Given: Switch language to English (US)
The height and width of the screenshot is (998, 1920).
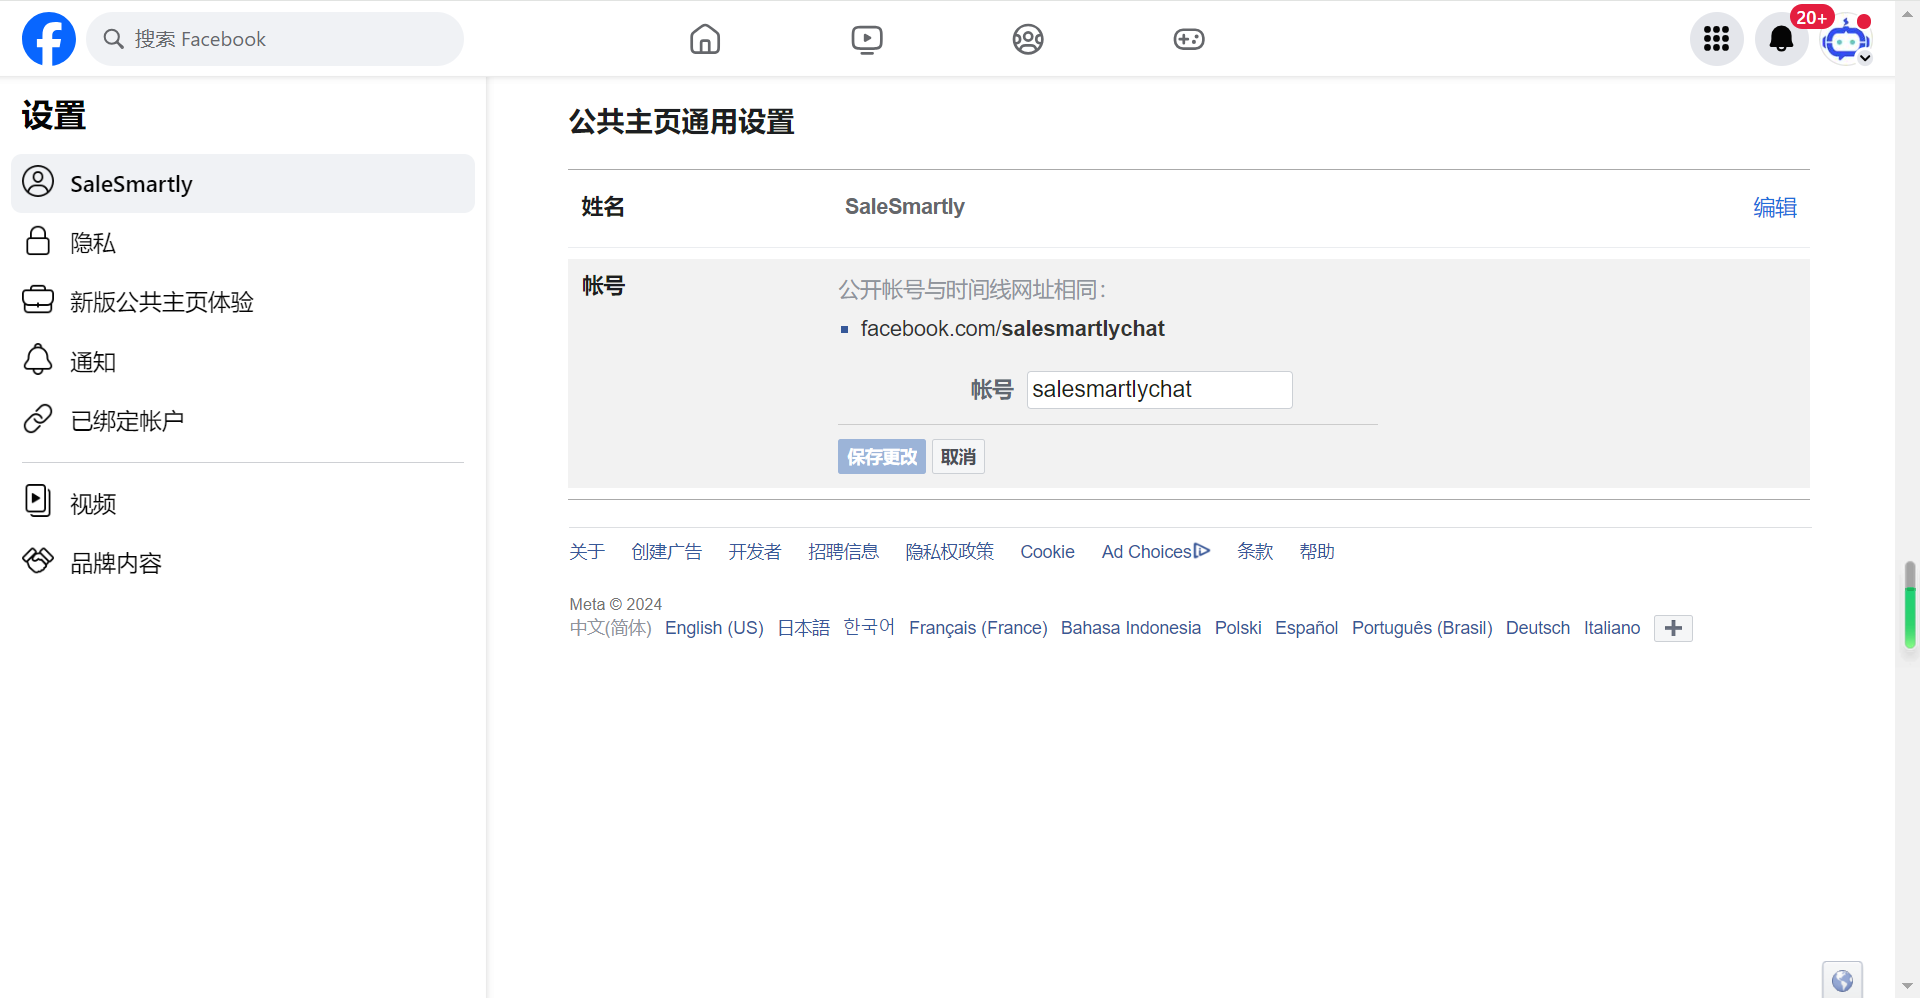Looking at the screenshot, I should click(x=713, y=628).
